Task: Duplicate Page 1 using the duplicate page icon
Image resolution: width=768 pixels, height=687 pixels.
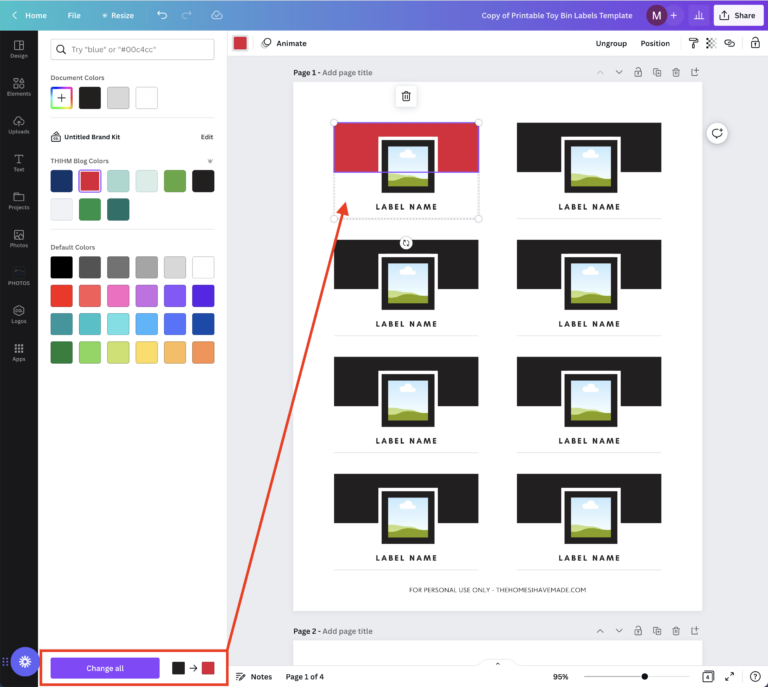Action: (x=657, y=72)
